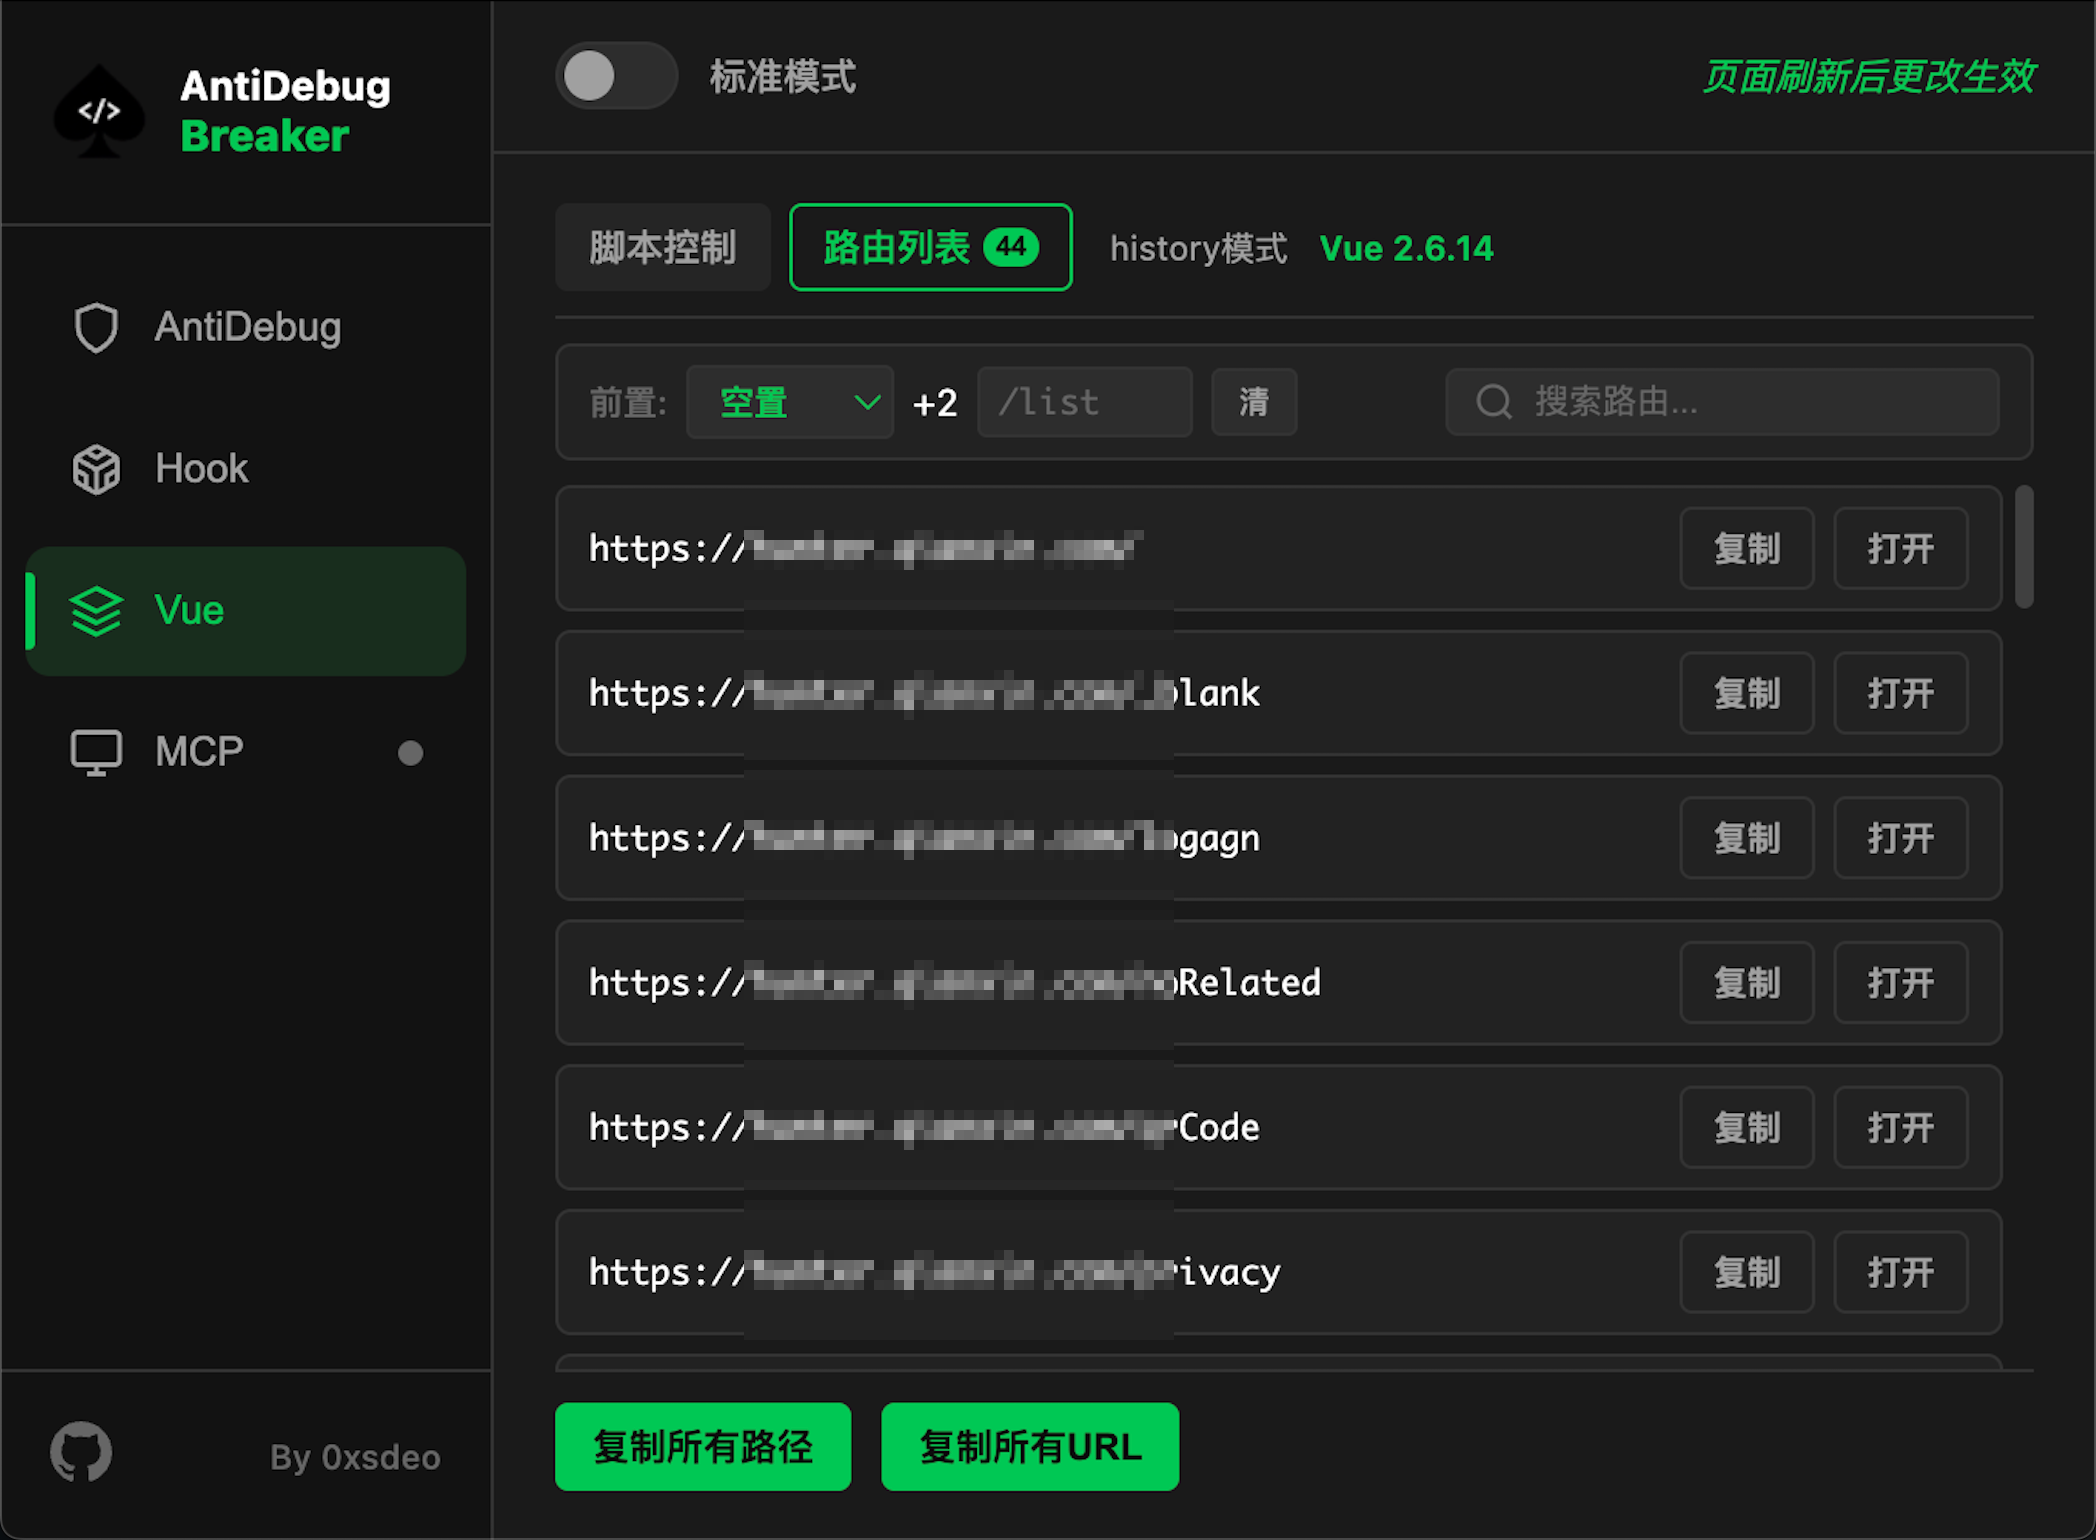Open the first route URL
The image size is (2096, 1540).
(1901, 549)
